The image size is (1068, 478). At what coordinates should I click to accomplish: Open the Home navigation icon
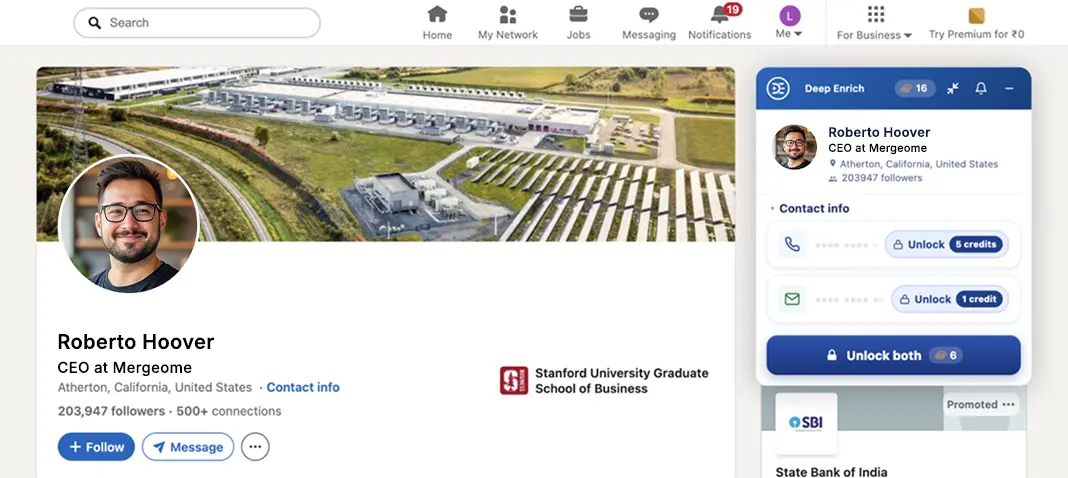pyautogui.click(x=437, y=22)
